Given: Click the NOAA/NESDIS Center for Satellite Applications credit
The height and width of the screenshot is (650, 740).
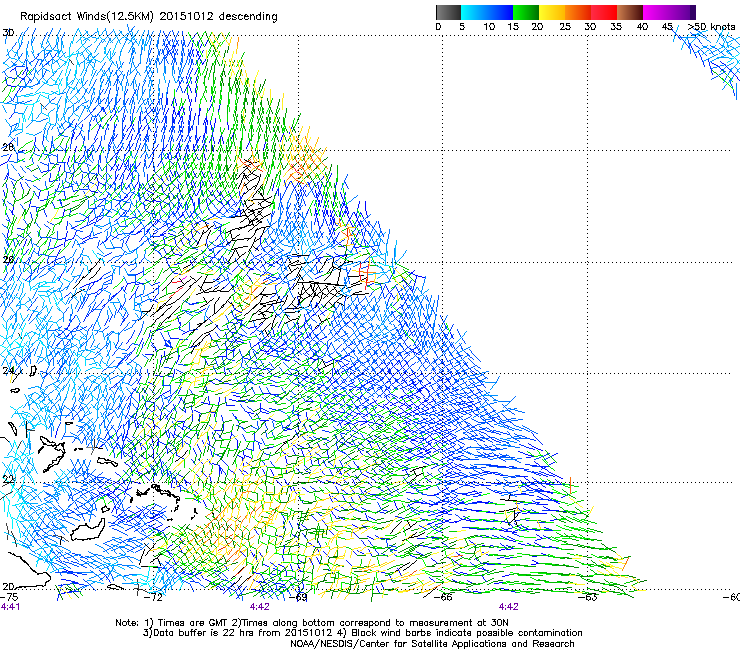Looking at the screenshot, I should pos(432,644).
